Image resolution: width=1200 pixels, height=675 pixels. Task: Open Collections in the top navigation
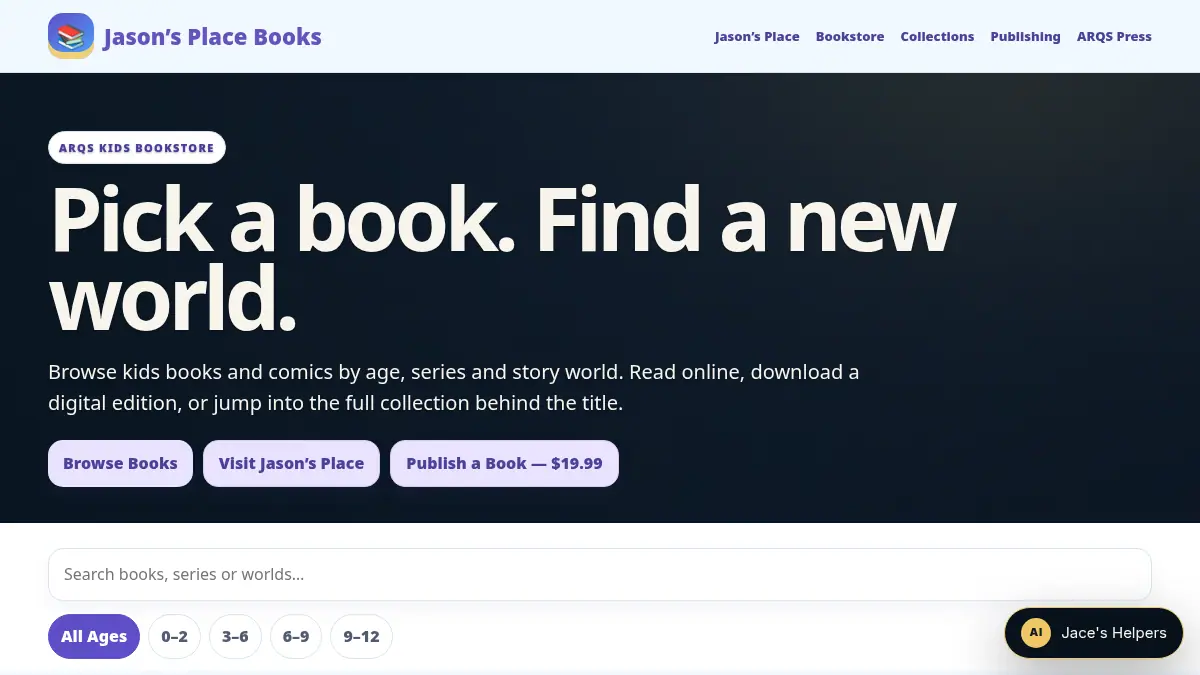point(937,37)
